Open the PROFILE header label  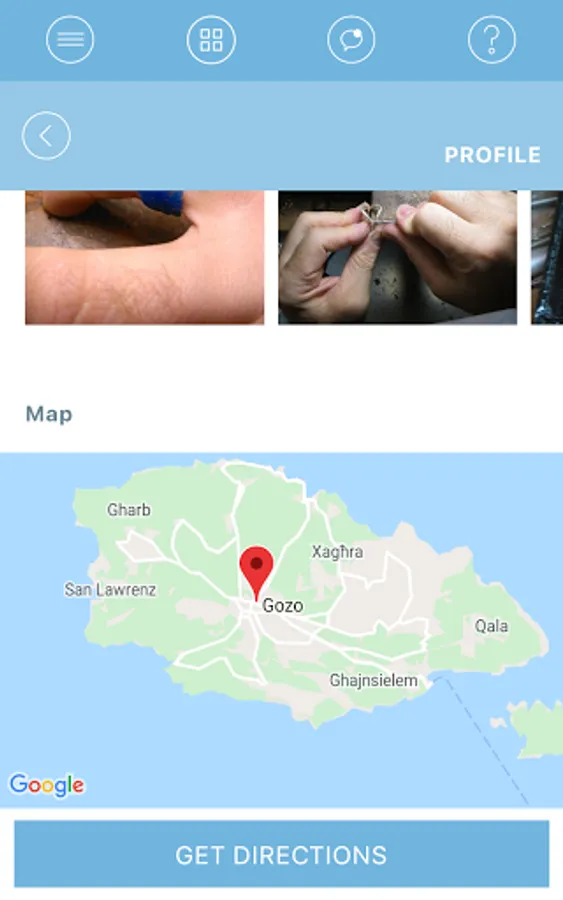pos(492,155)
